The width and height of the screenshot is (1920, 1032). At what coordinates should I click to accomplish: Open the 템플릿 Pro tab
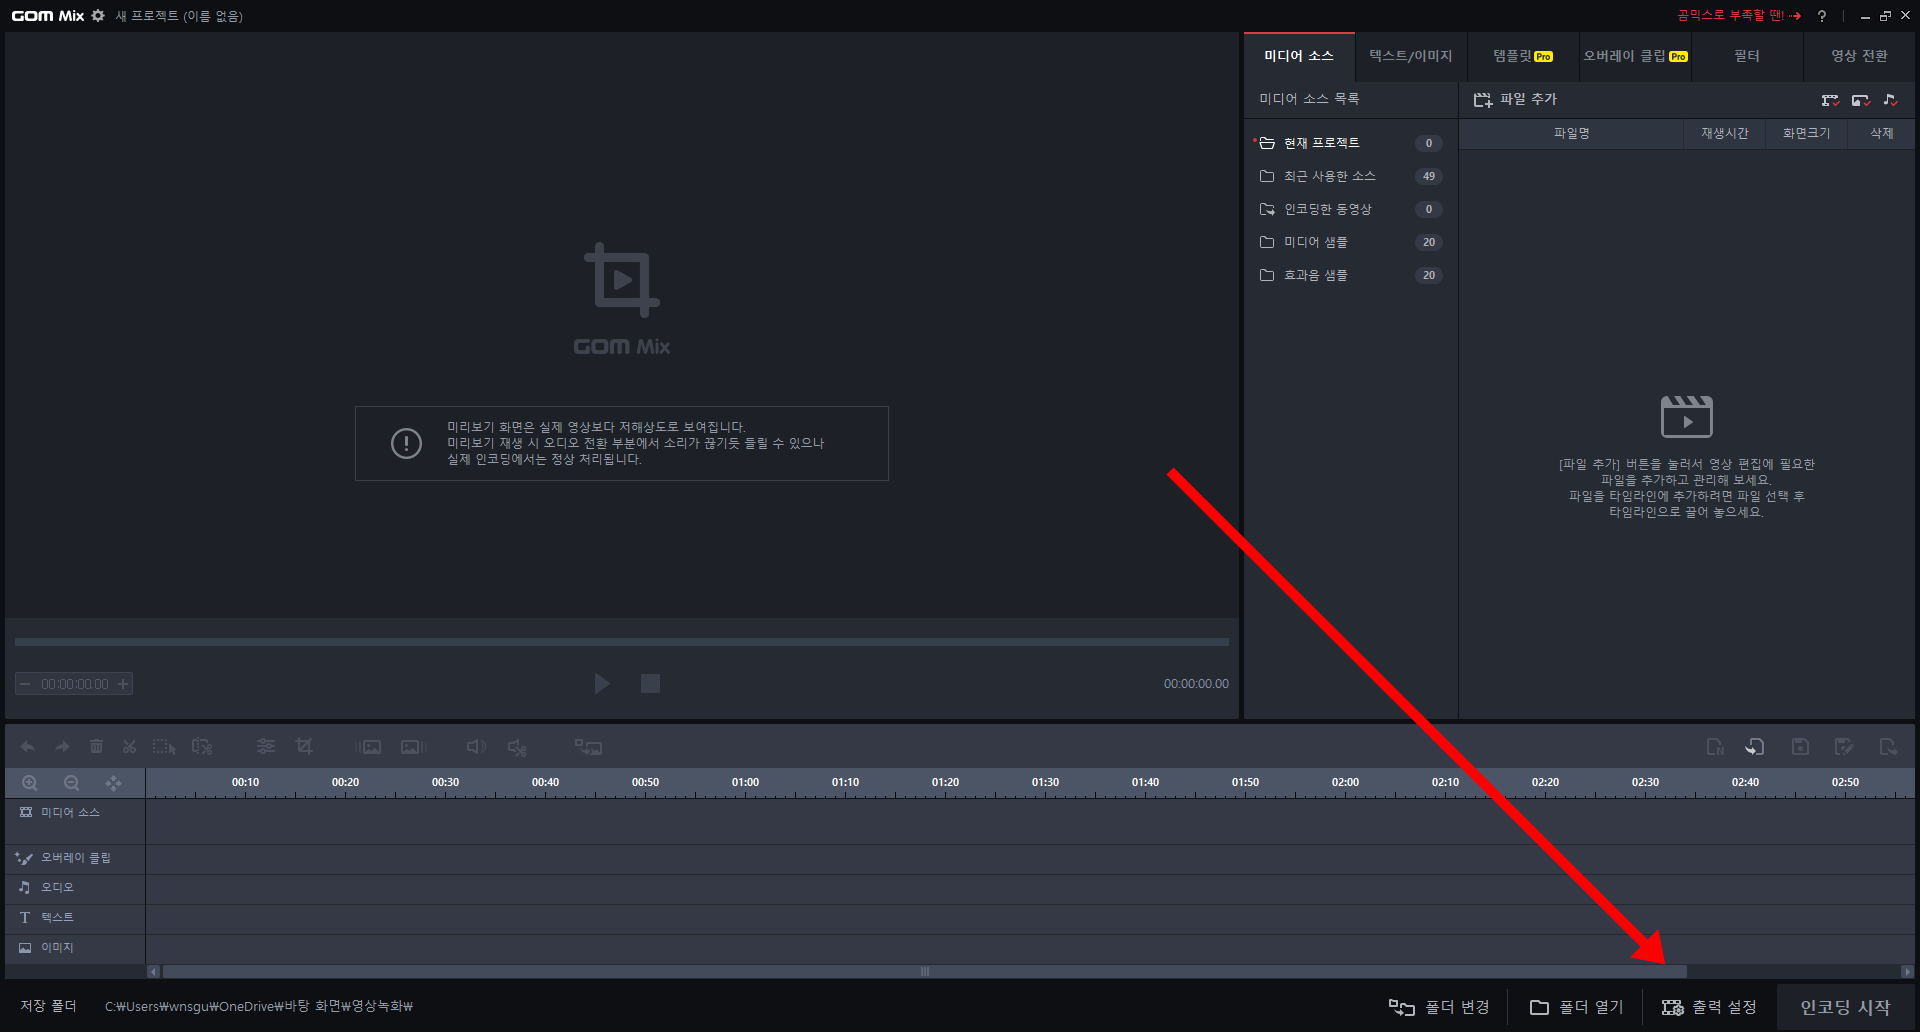[1523, 56]
